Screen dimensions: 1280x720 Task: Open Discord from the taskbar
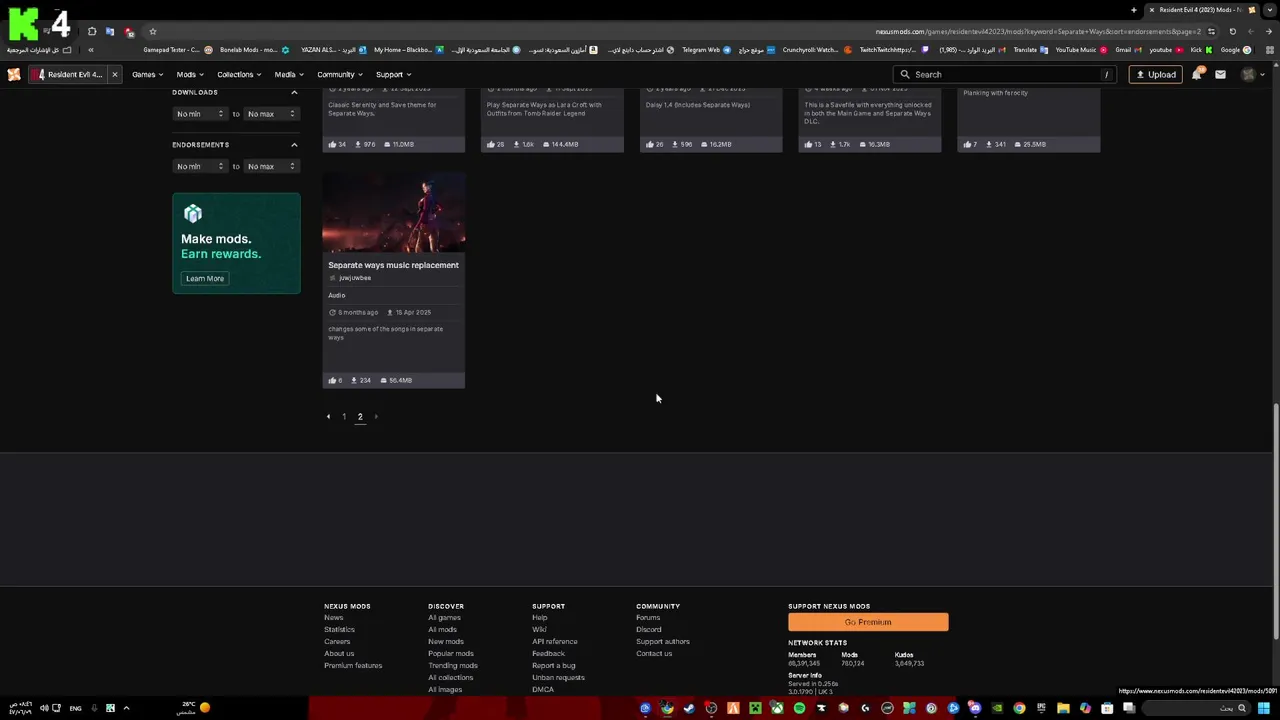pyautogui.click(x=975, y=708)
